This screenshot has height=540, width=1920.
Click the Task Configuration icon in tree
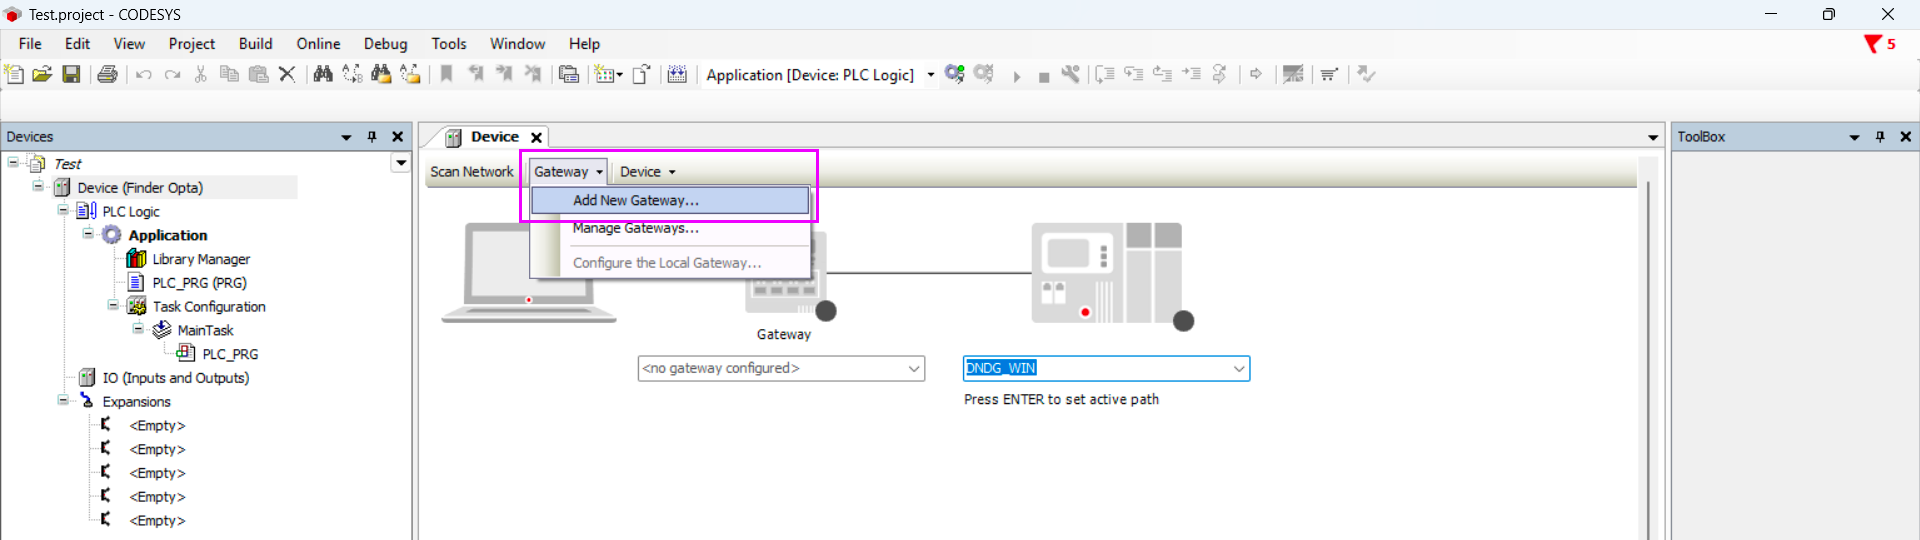[137, 306]
